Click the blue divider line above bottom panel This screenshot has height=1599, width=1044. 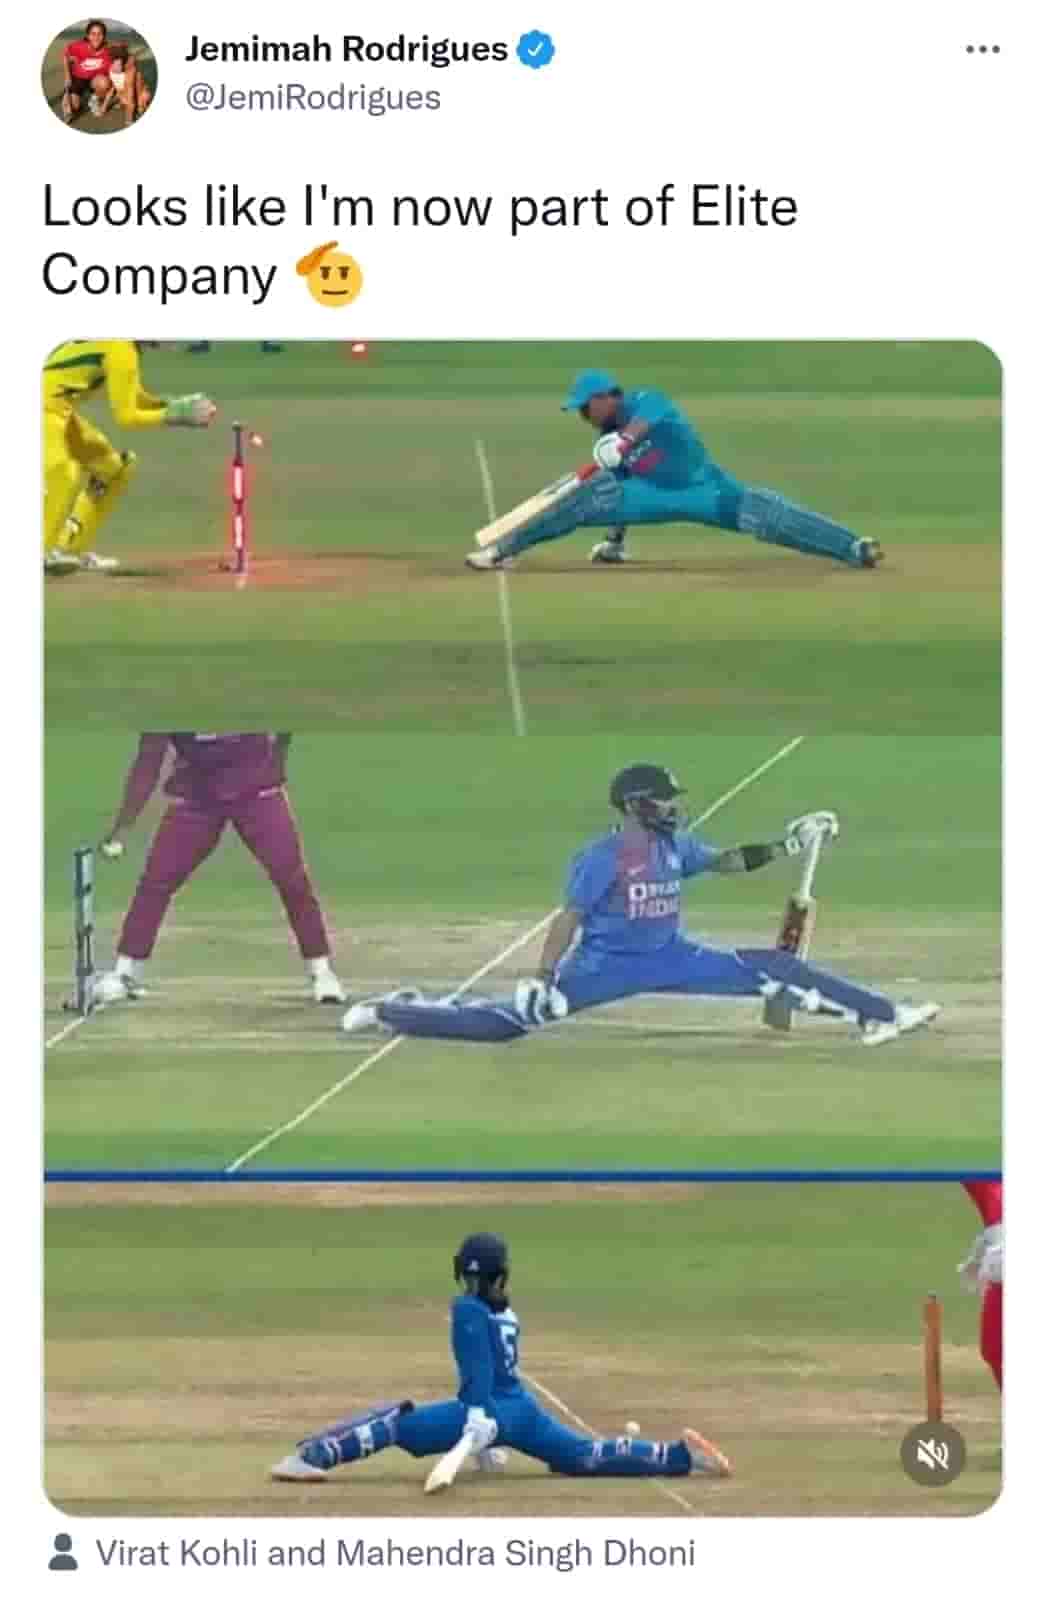point(522,1176)
